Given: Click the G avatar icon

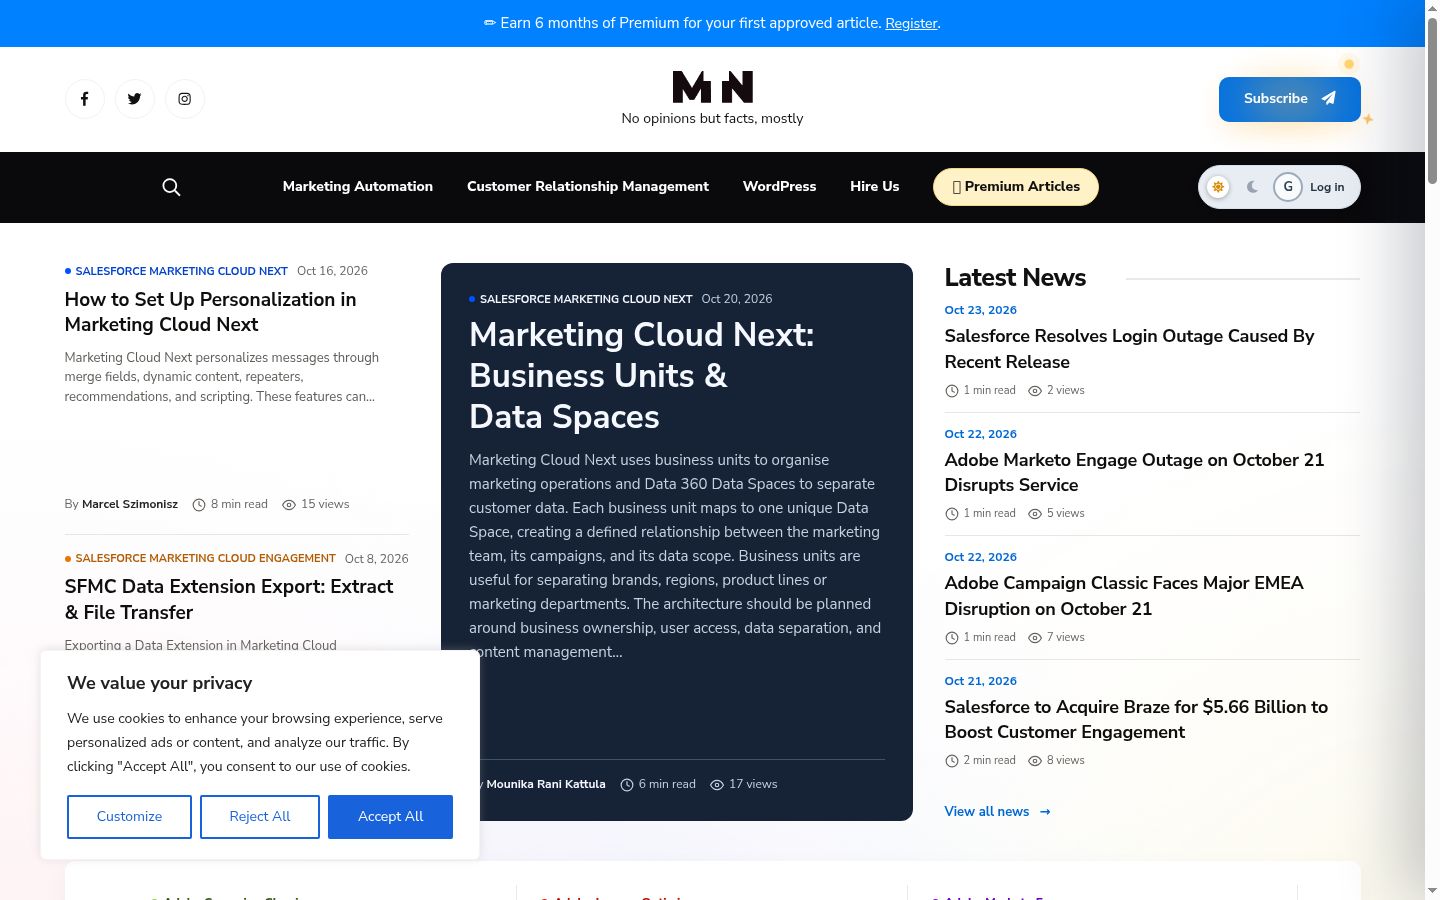Looking at the screenshot, I should [1288, 187].
